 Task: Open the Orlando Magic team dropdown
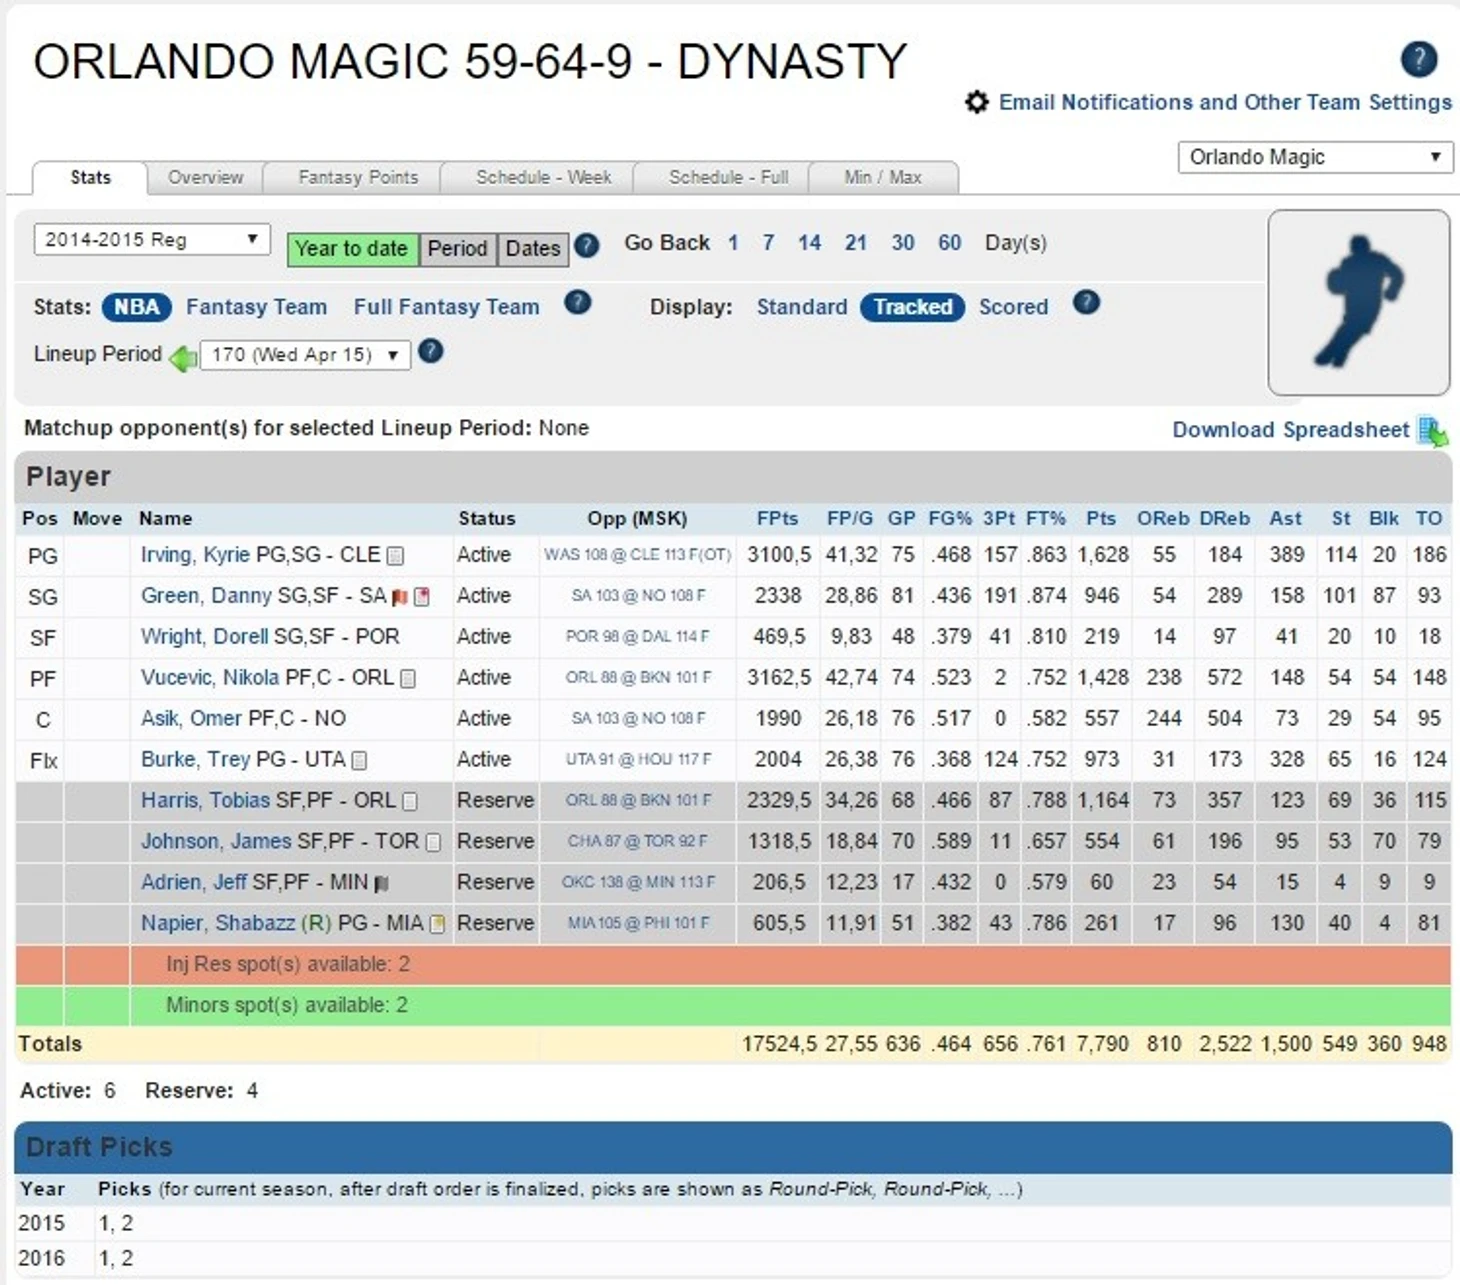pyautogui.click(x=1315, y=157)
